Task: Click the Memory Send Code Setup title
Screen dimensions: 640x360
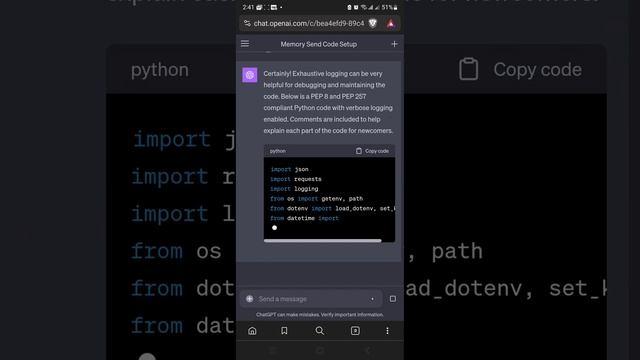Action: pos(318,44)
